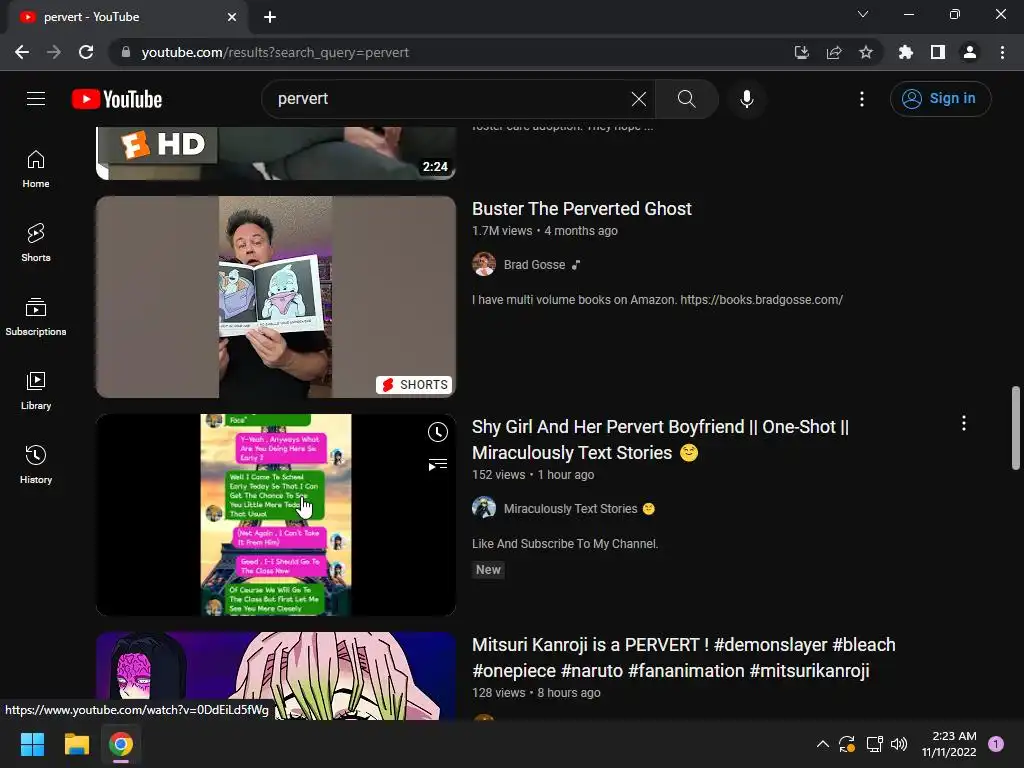This screenshot has width=1024, height=768.
Task: Click 1.7M views text under Buster video
Action: (502, 231)
